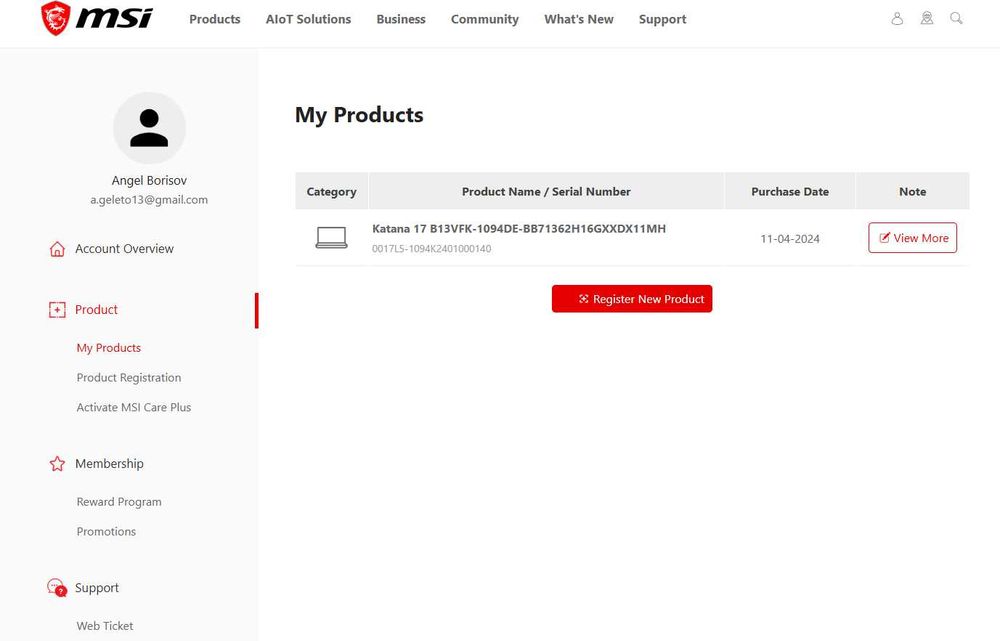This screenshot has width=1000, height=641.
Task: Click the View More button
Action: [913, 237]
